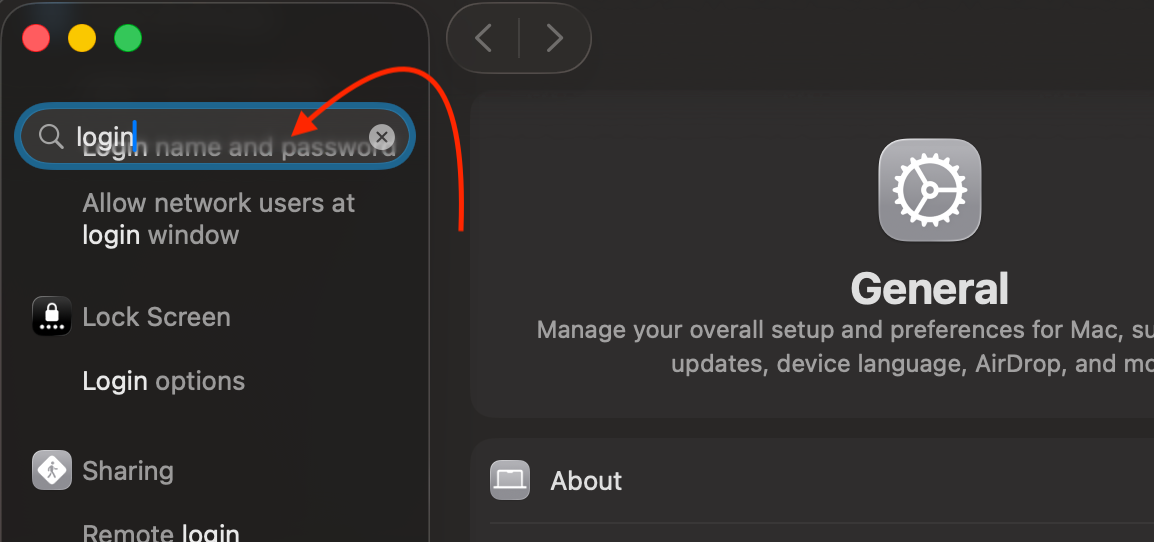Screen dimensions: 1154x542
Task: Click the General heading text
Action: (930, 288)
